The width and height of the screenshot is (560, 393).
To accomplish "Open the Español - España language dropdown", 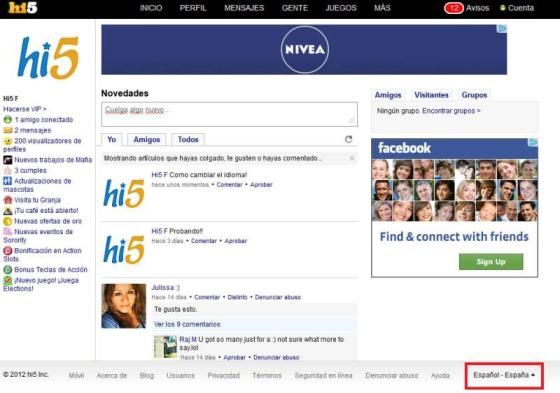I will click(x=504, y=375).
